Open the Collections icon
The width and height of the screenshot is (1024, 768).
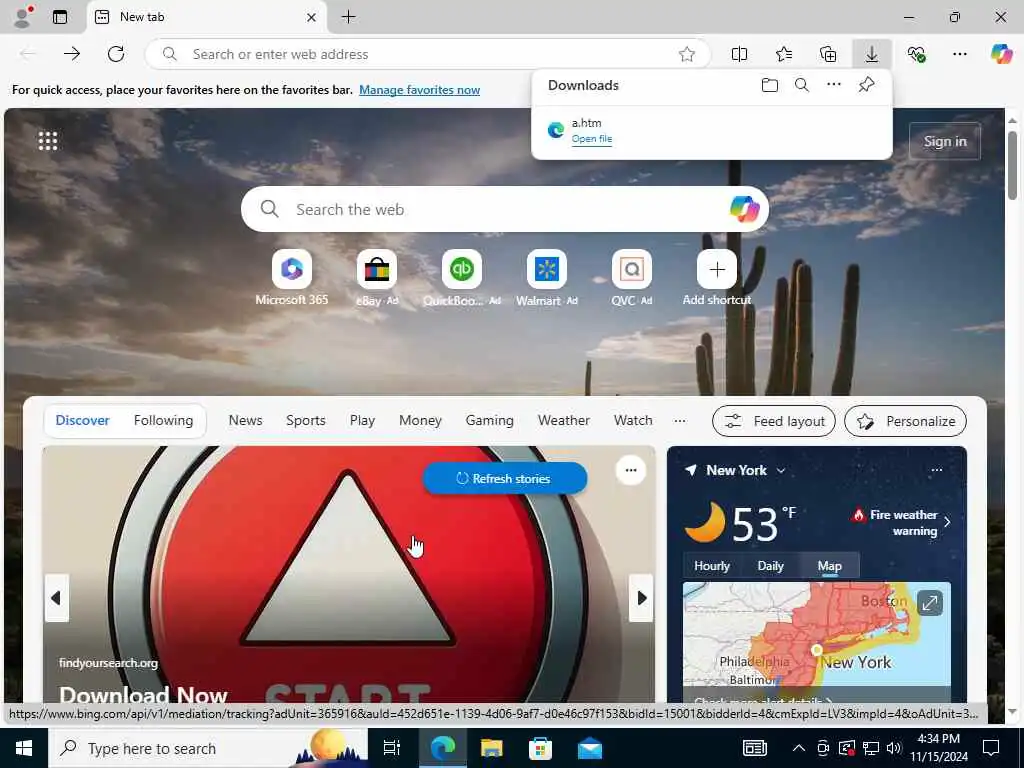pos(828,54)
